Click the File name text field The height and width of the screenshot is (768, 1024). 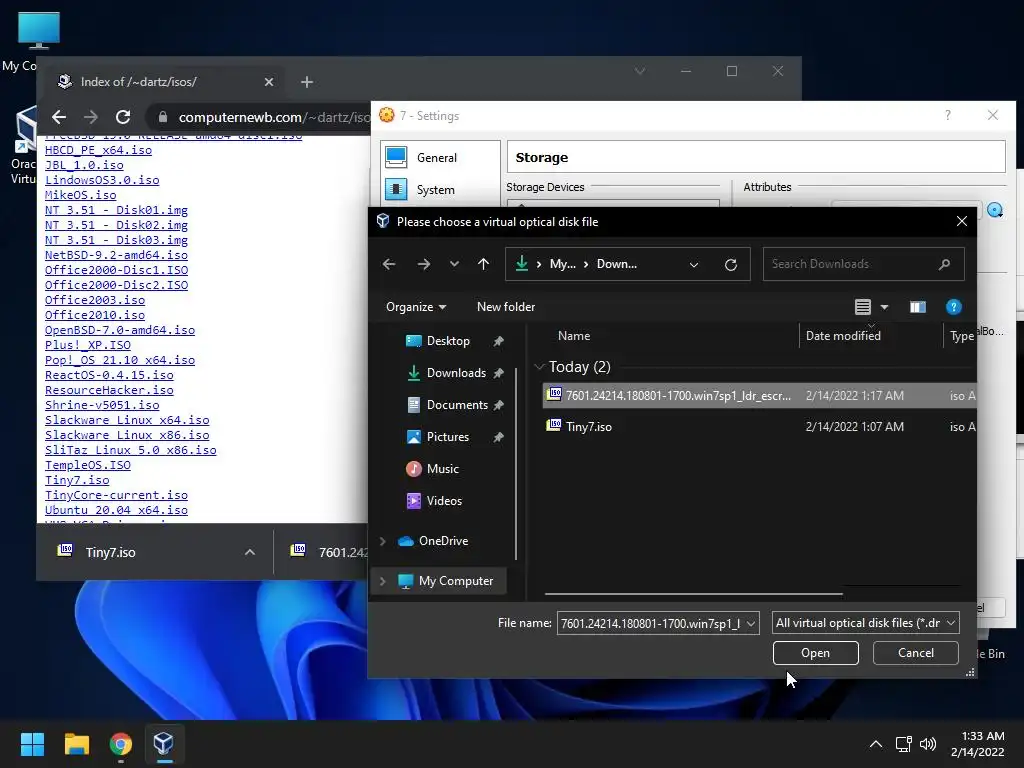coord(651,624)
